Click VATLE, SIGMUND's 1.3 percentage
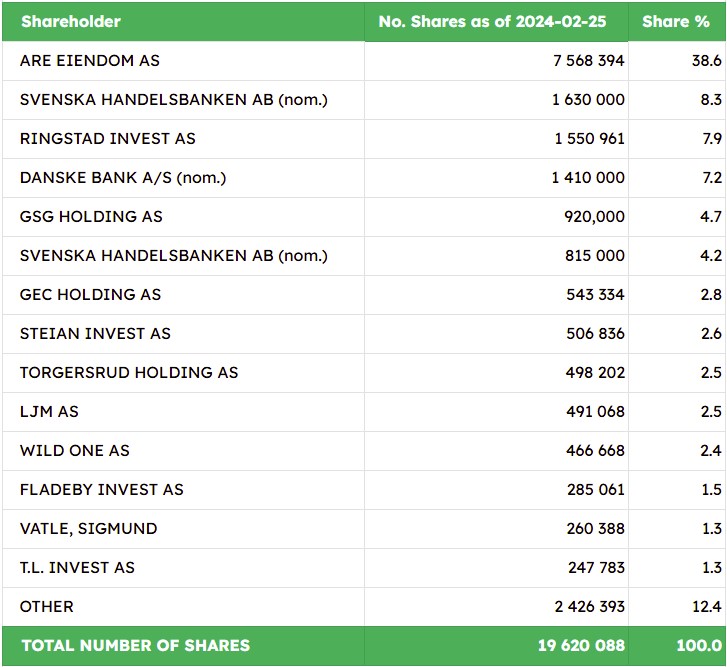The height and width of the screenshot is (667, 727). point(712,528)
